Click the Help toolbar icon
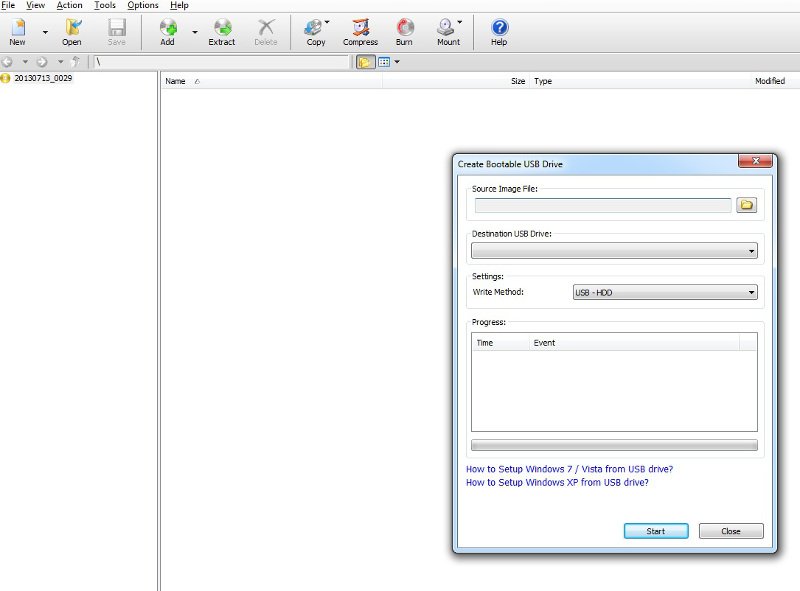Viewport: 800px width, 591px height. click(499, 32)
